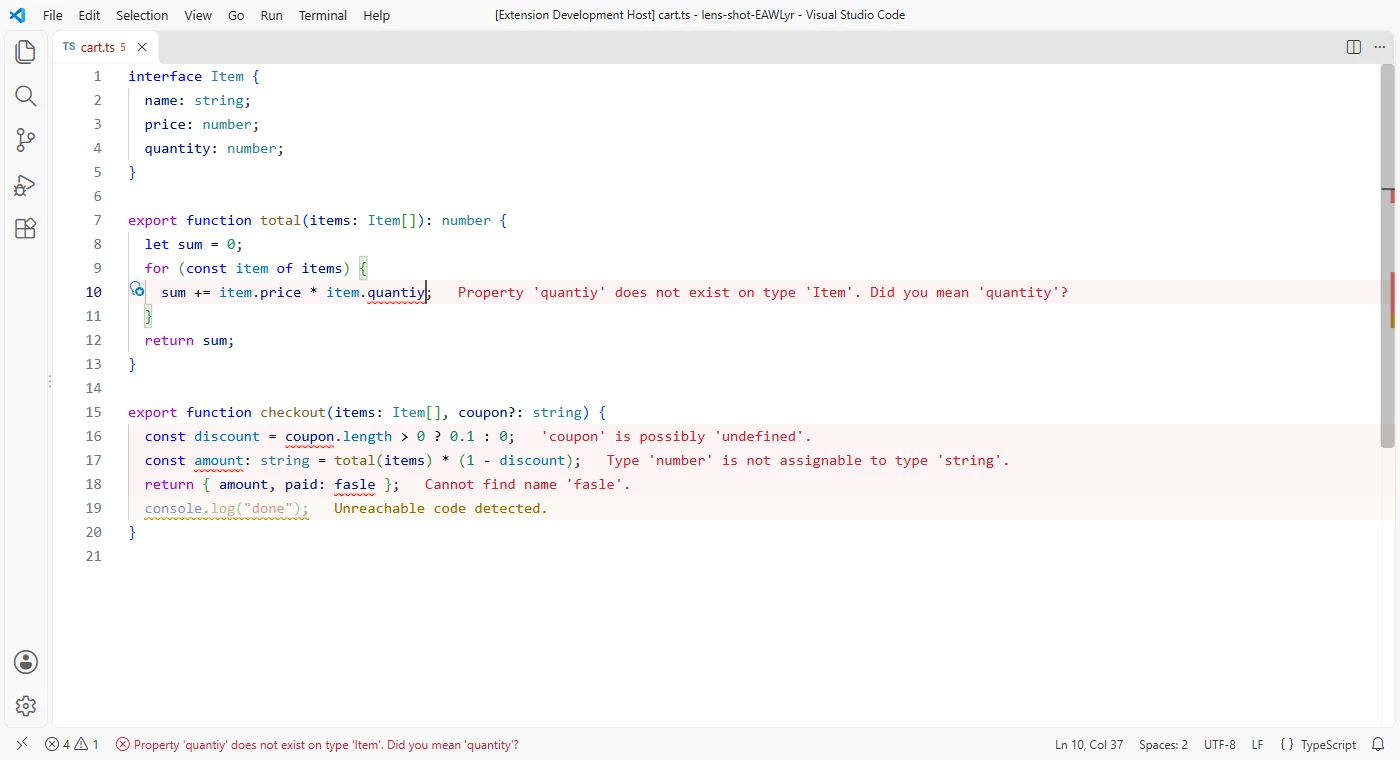Open the Run and Debug view

pos(26,185)
